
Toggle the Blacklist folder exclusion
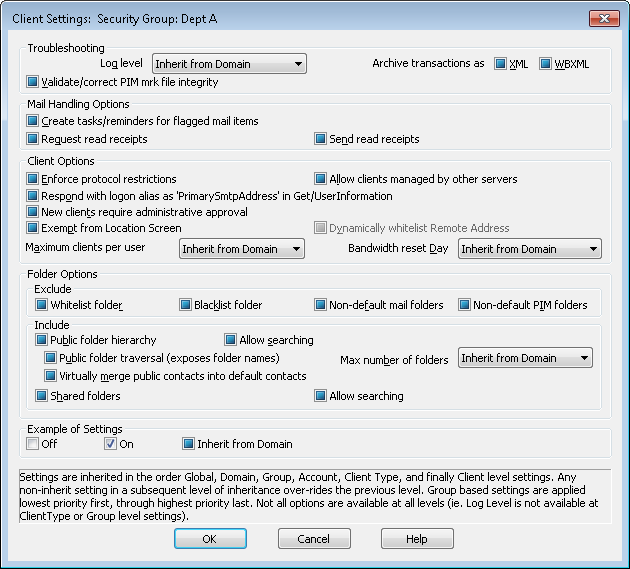click(185, 305)
